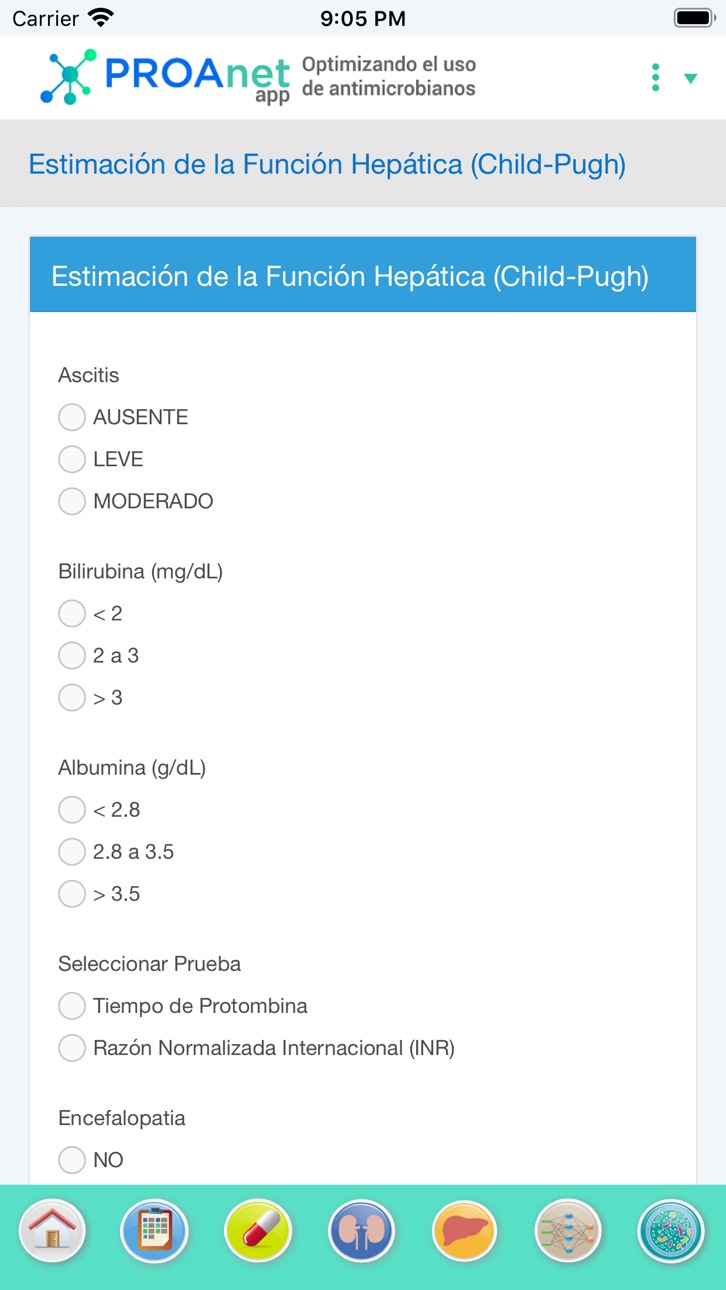Open the kidney function icon
Image resolution: width=726 pixels, height=1290 pixels.
(x=361, y=1231)
